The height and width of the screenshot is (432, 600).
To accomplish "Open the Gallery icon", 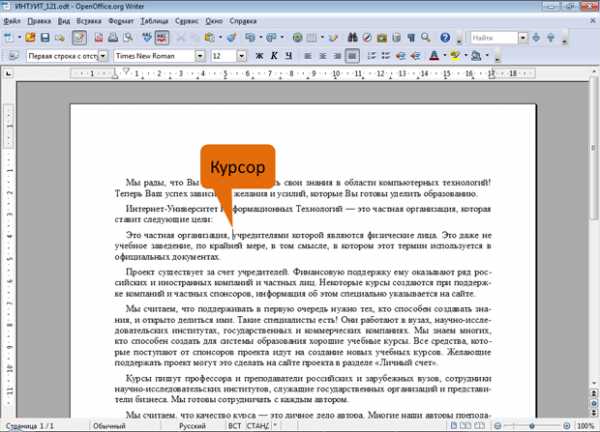I will click(382, 37).
